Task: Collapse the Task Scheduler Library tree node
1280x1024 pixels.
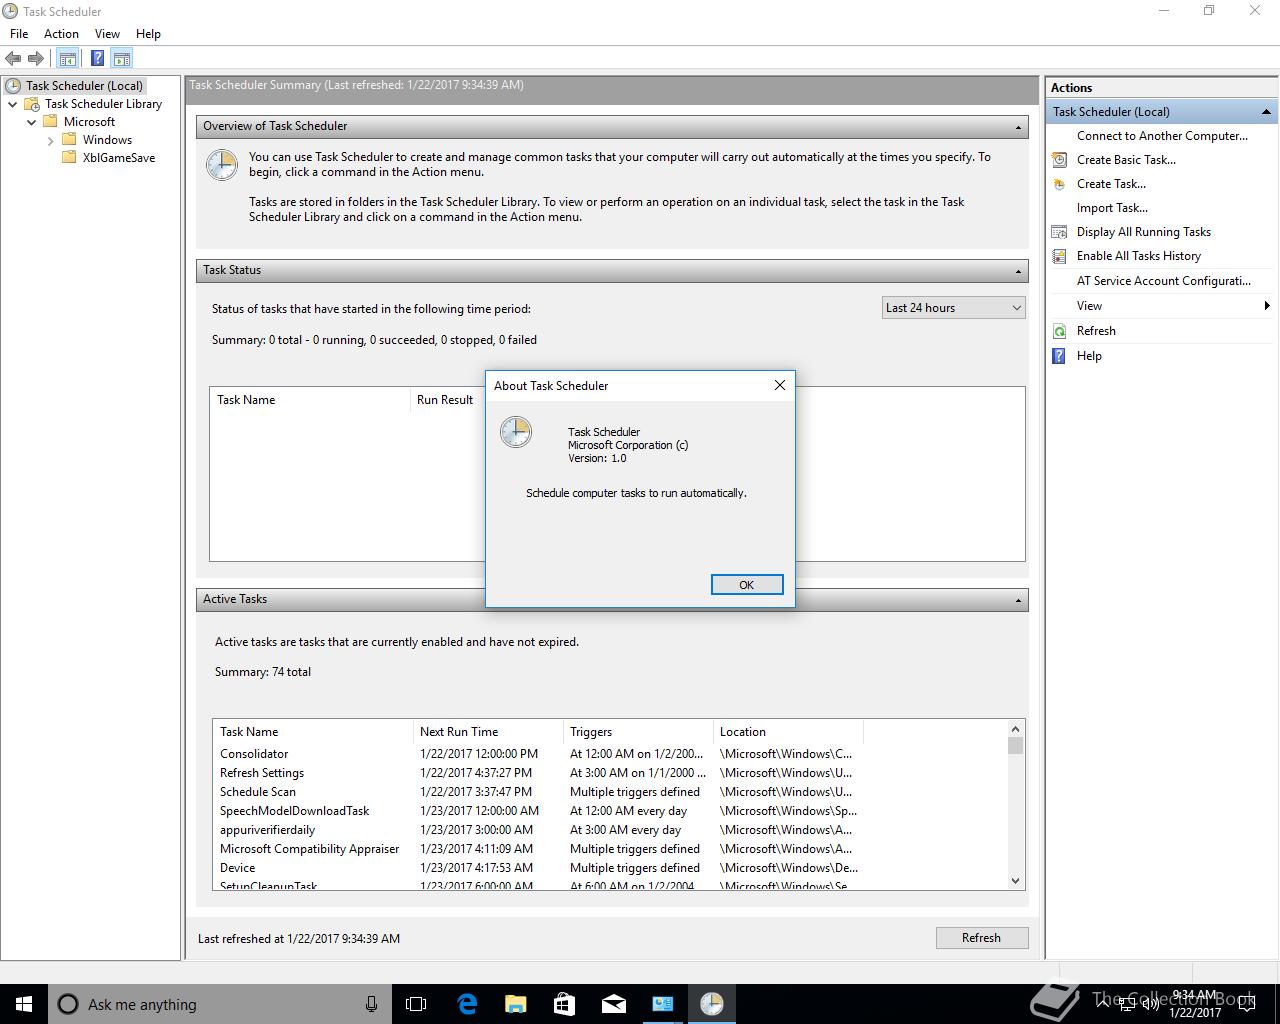Action: [12, 104]
